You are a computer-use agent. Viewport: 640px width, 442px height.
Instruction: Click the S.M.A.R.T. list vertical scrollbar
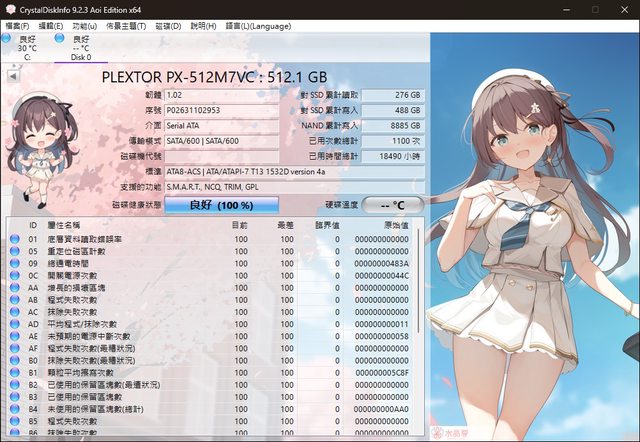pos(419,282)
